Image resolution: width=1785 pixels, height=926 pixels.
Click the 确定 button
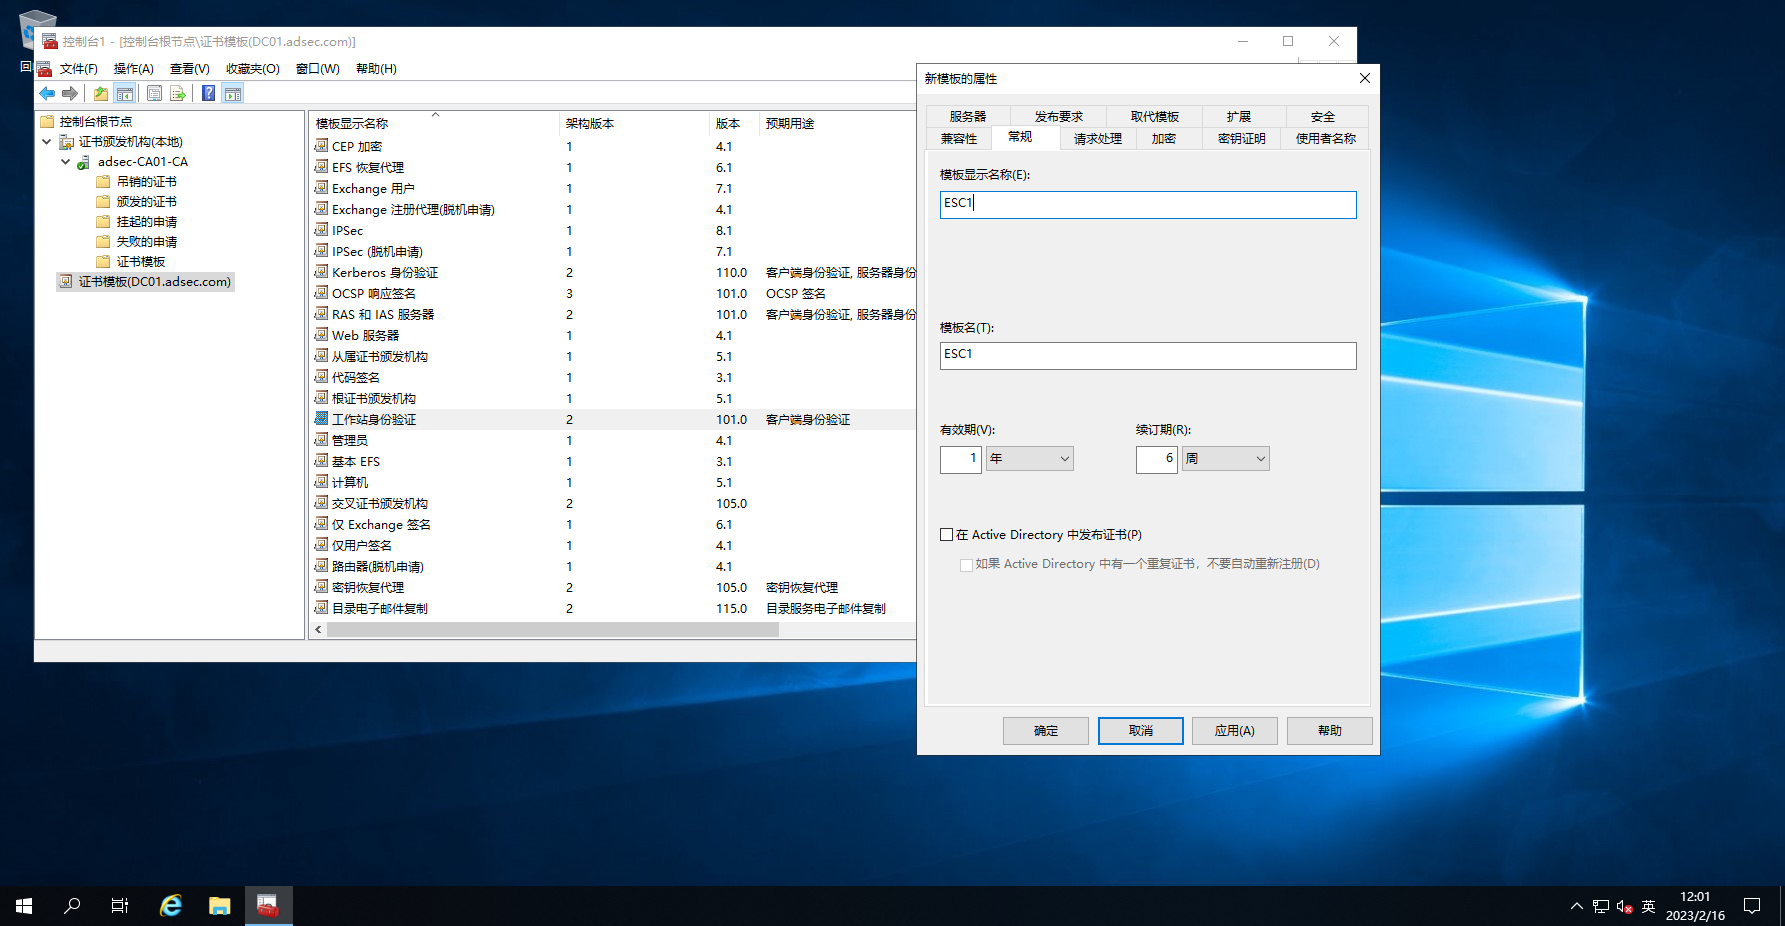(1045, 731)
